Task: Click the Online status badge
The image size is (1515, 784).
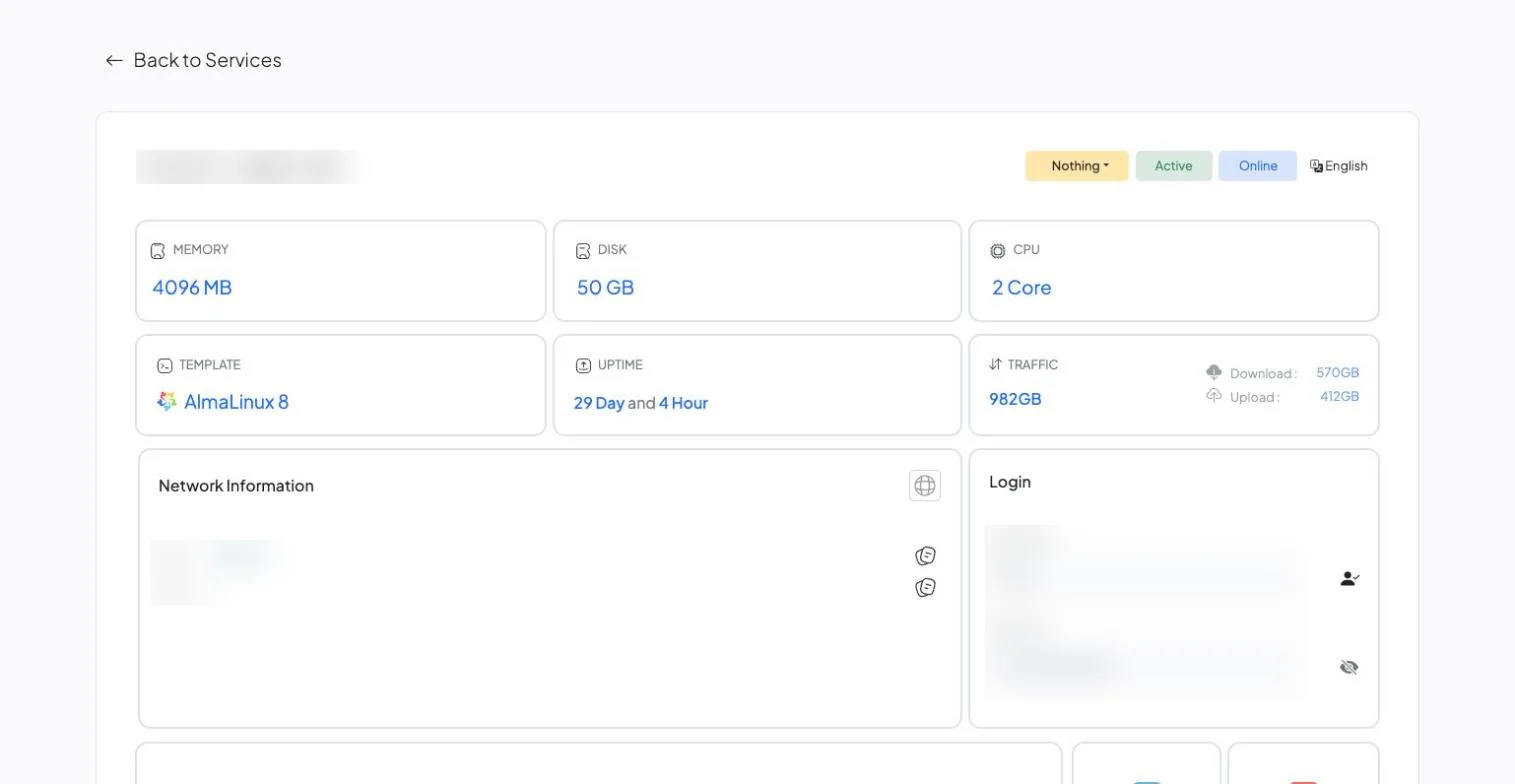Action: pyautogui.click(x=1258, y=166)
